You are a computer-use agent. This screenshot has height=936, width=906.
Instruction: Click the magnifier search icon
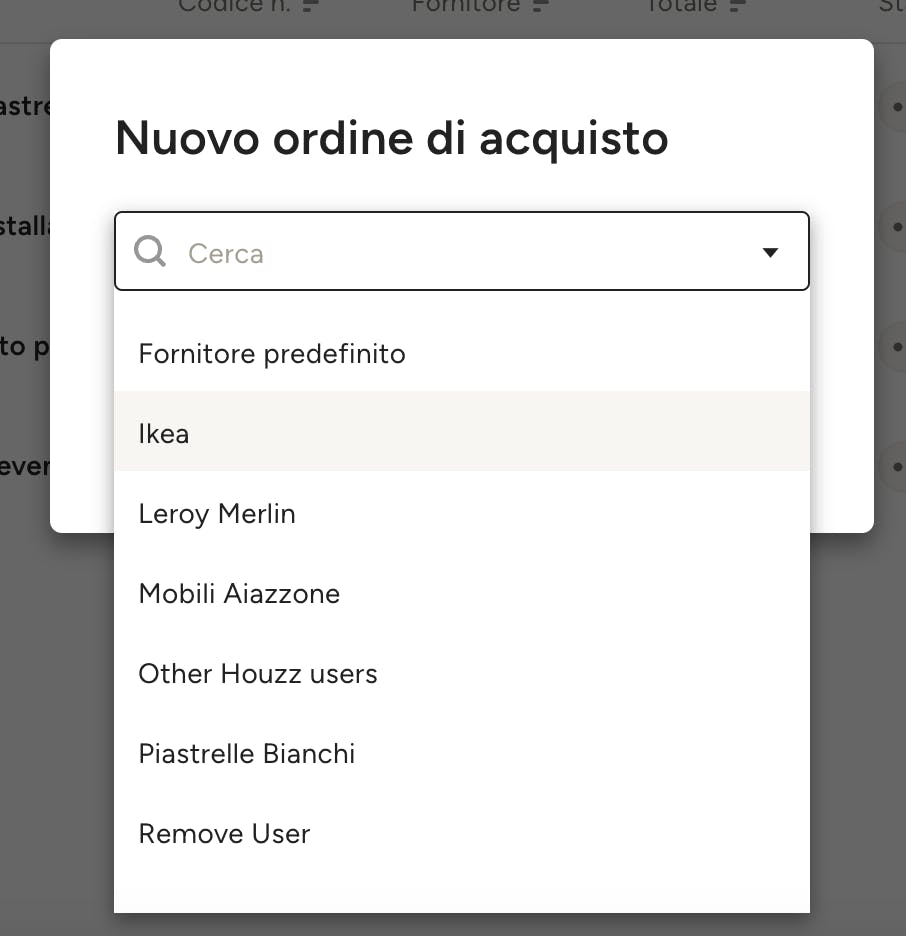[x=150, y=251]
